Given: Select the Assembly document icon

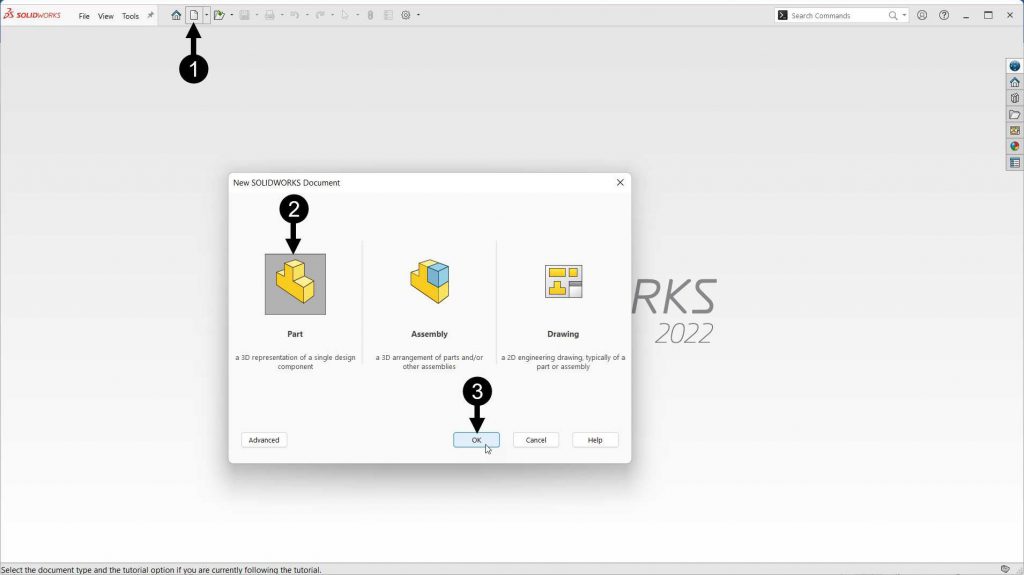Looking at the screenshot, I should tap(430, 282).
